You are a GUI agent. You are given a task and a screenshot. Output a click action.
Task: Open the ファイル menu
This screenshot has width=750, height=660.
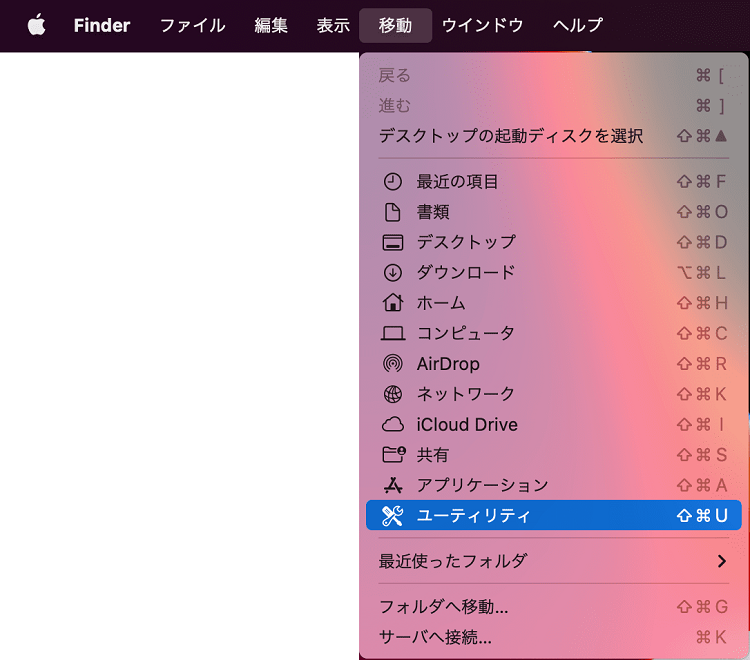(x=192, y=25)
